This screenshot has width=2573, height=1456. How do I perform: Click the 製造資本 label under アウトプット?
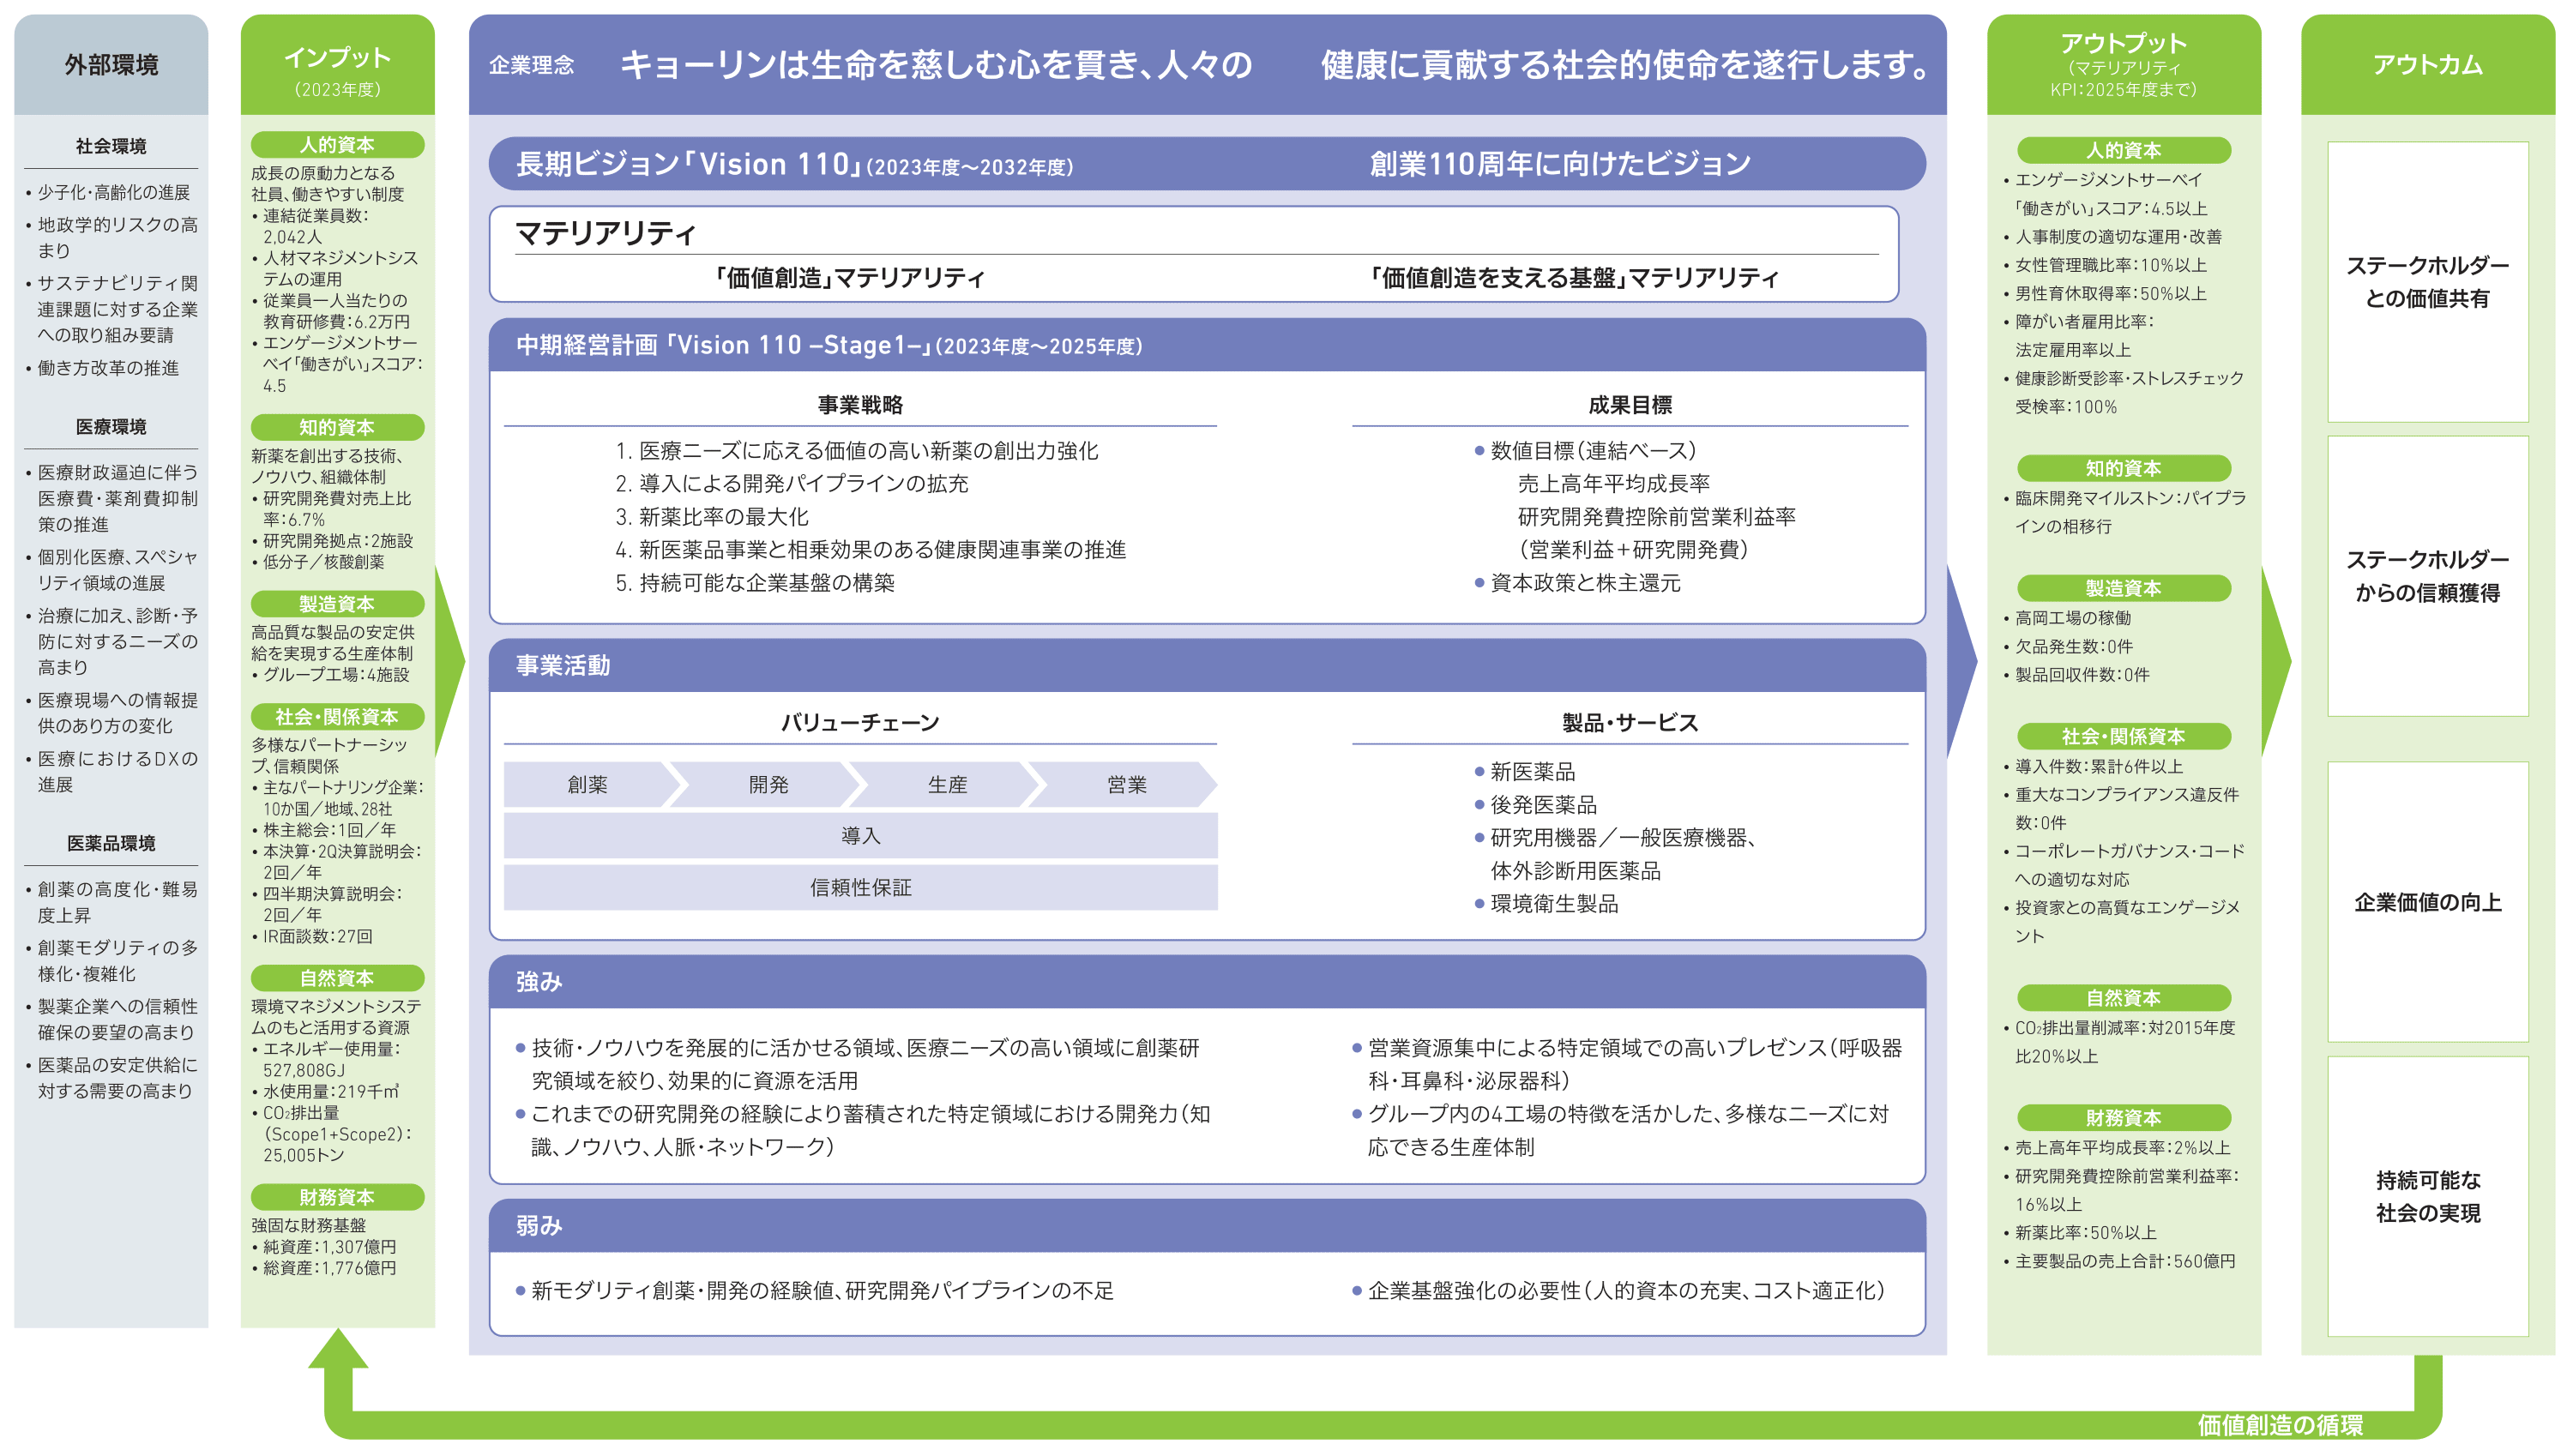2123,588
